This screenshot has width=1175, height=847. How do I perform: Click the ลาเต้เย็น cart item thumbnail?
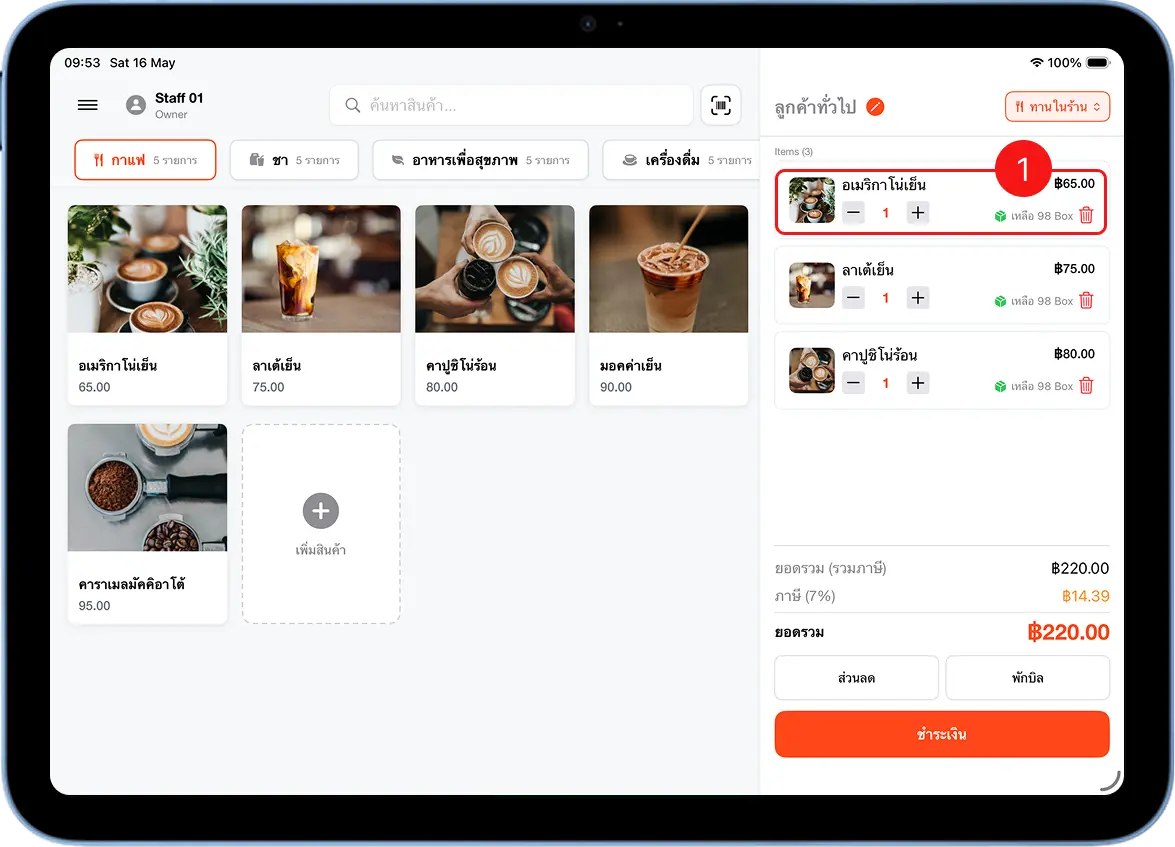(x=812, y=285)
